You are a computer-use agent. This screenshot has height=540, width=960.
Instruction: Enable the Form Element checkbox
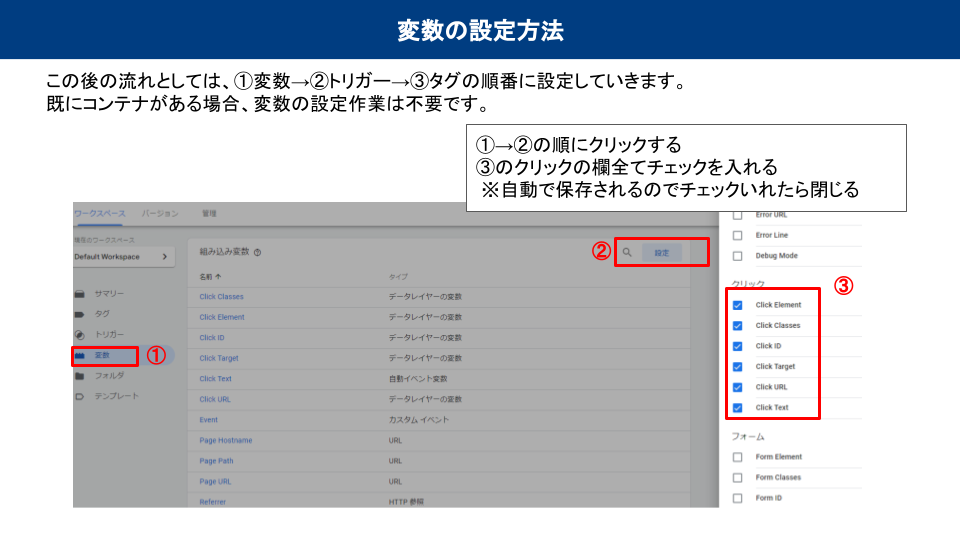[738, 457]
